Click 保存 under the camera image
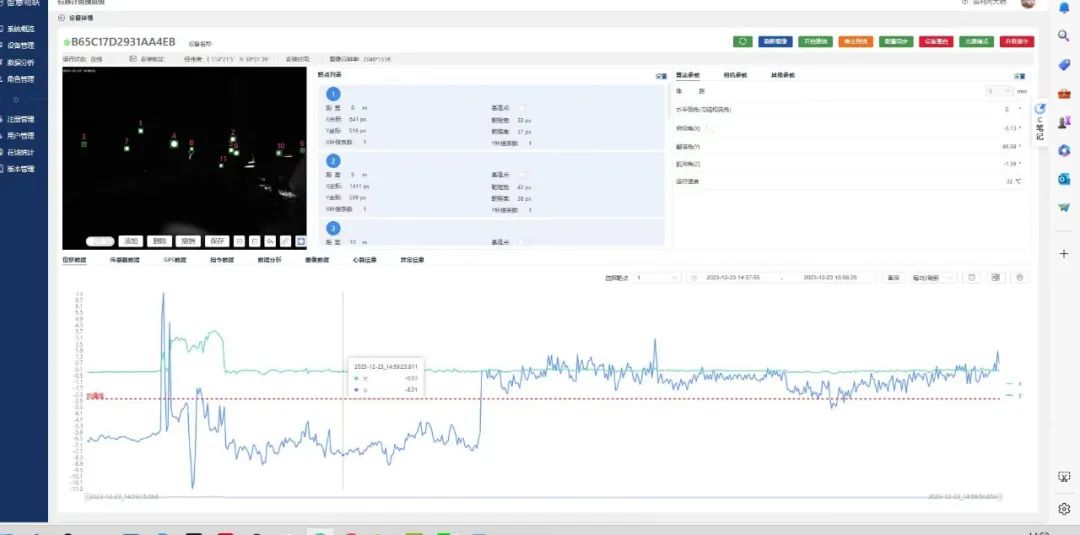The height and width of the screenshot is (535, 1080). pyautogui.click(x=216, y=241)
